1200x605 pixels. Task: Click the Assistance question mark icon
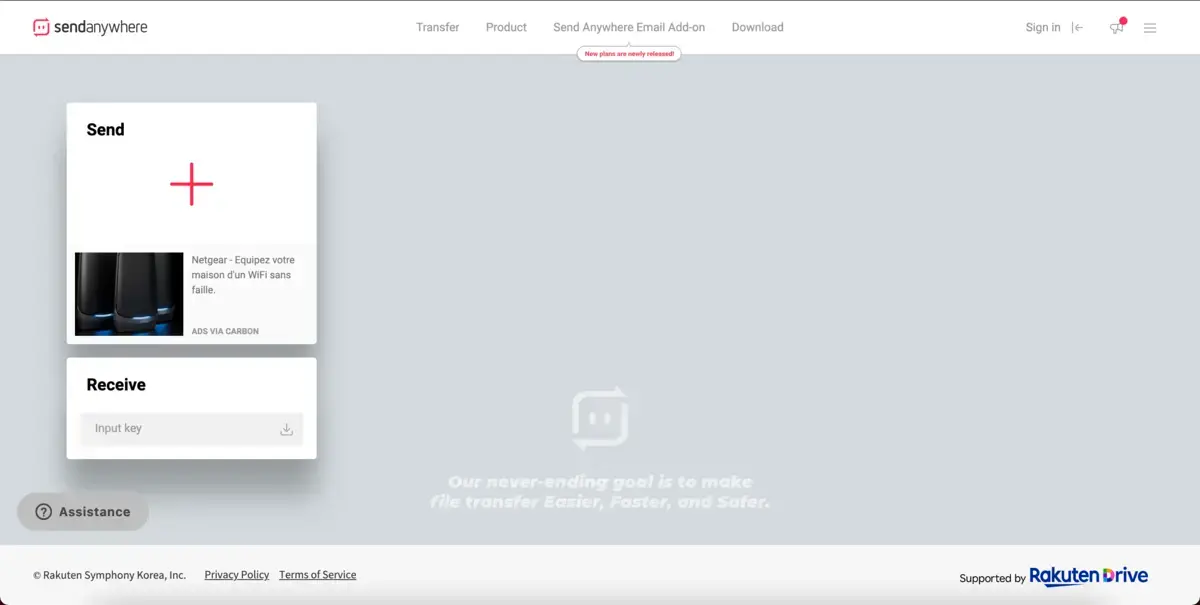tap(44, 512)
